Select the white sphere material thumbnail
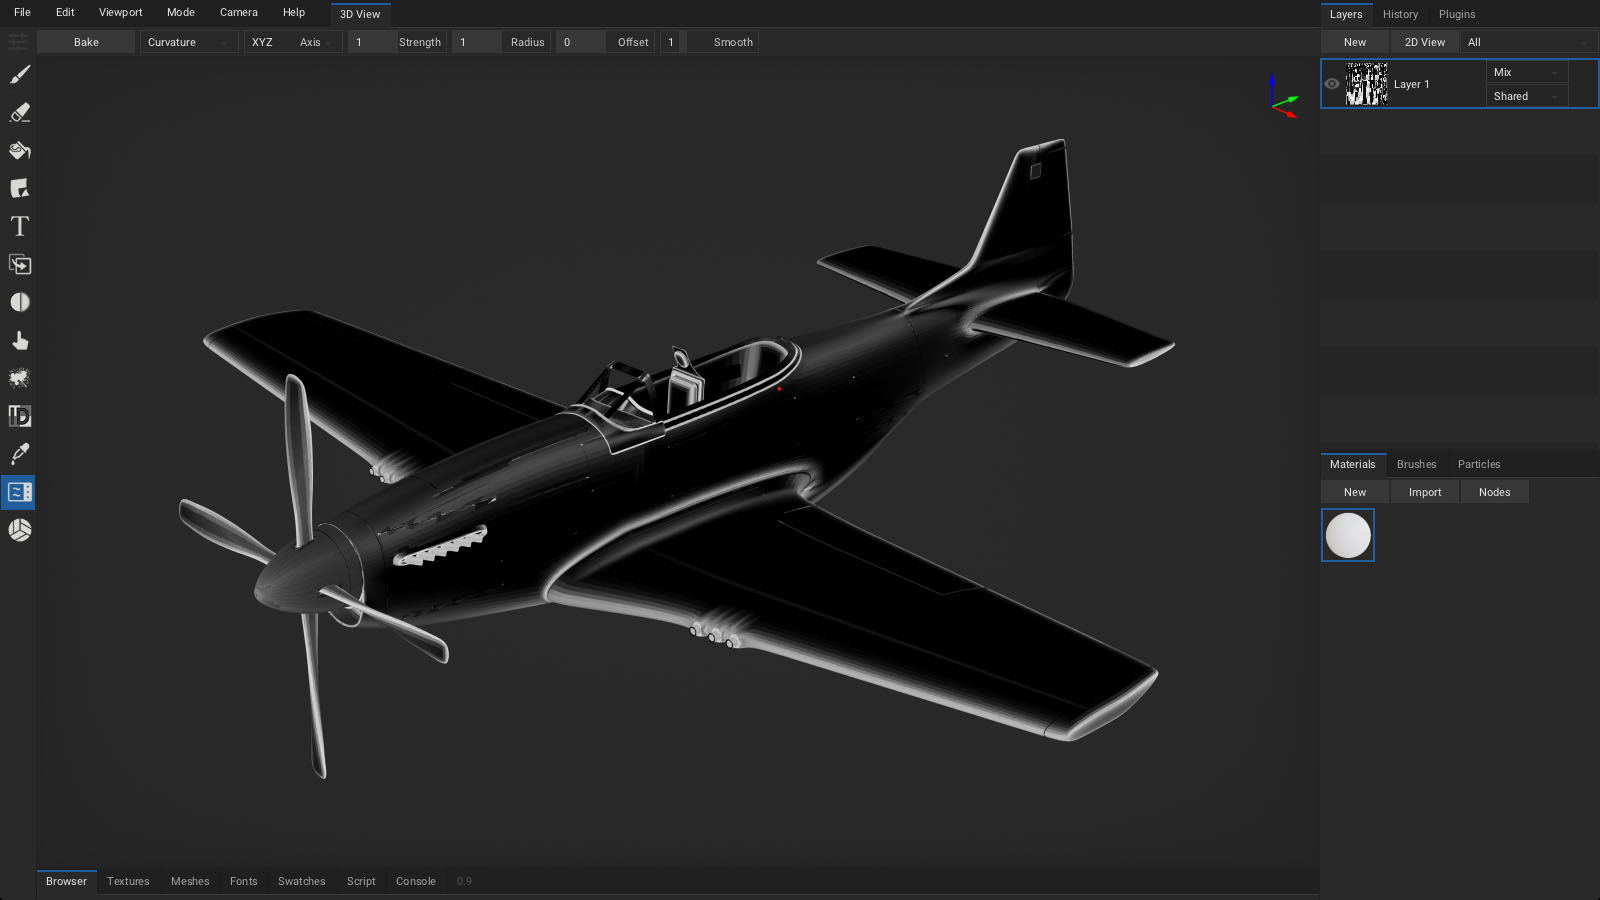1600x900 pixels. [x=1348, y=535]
